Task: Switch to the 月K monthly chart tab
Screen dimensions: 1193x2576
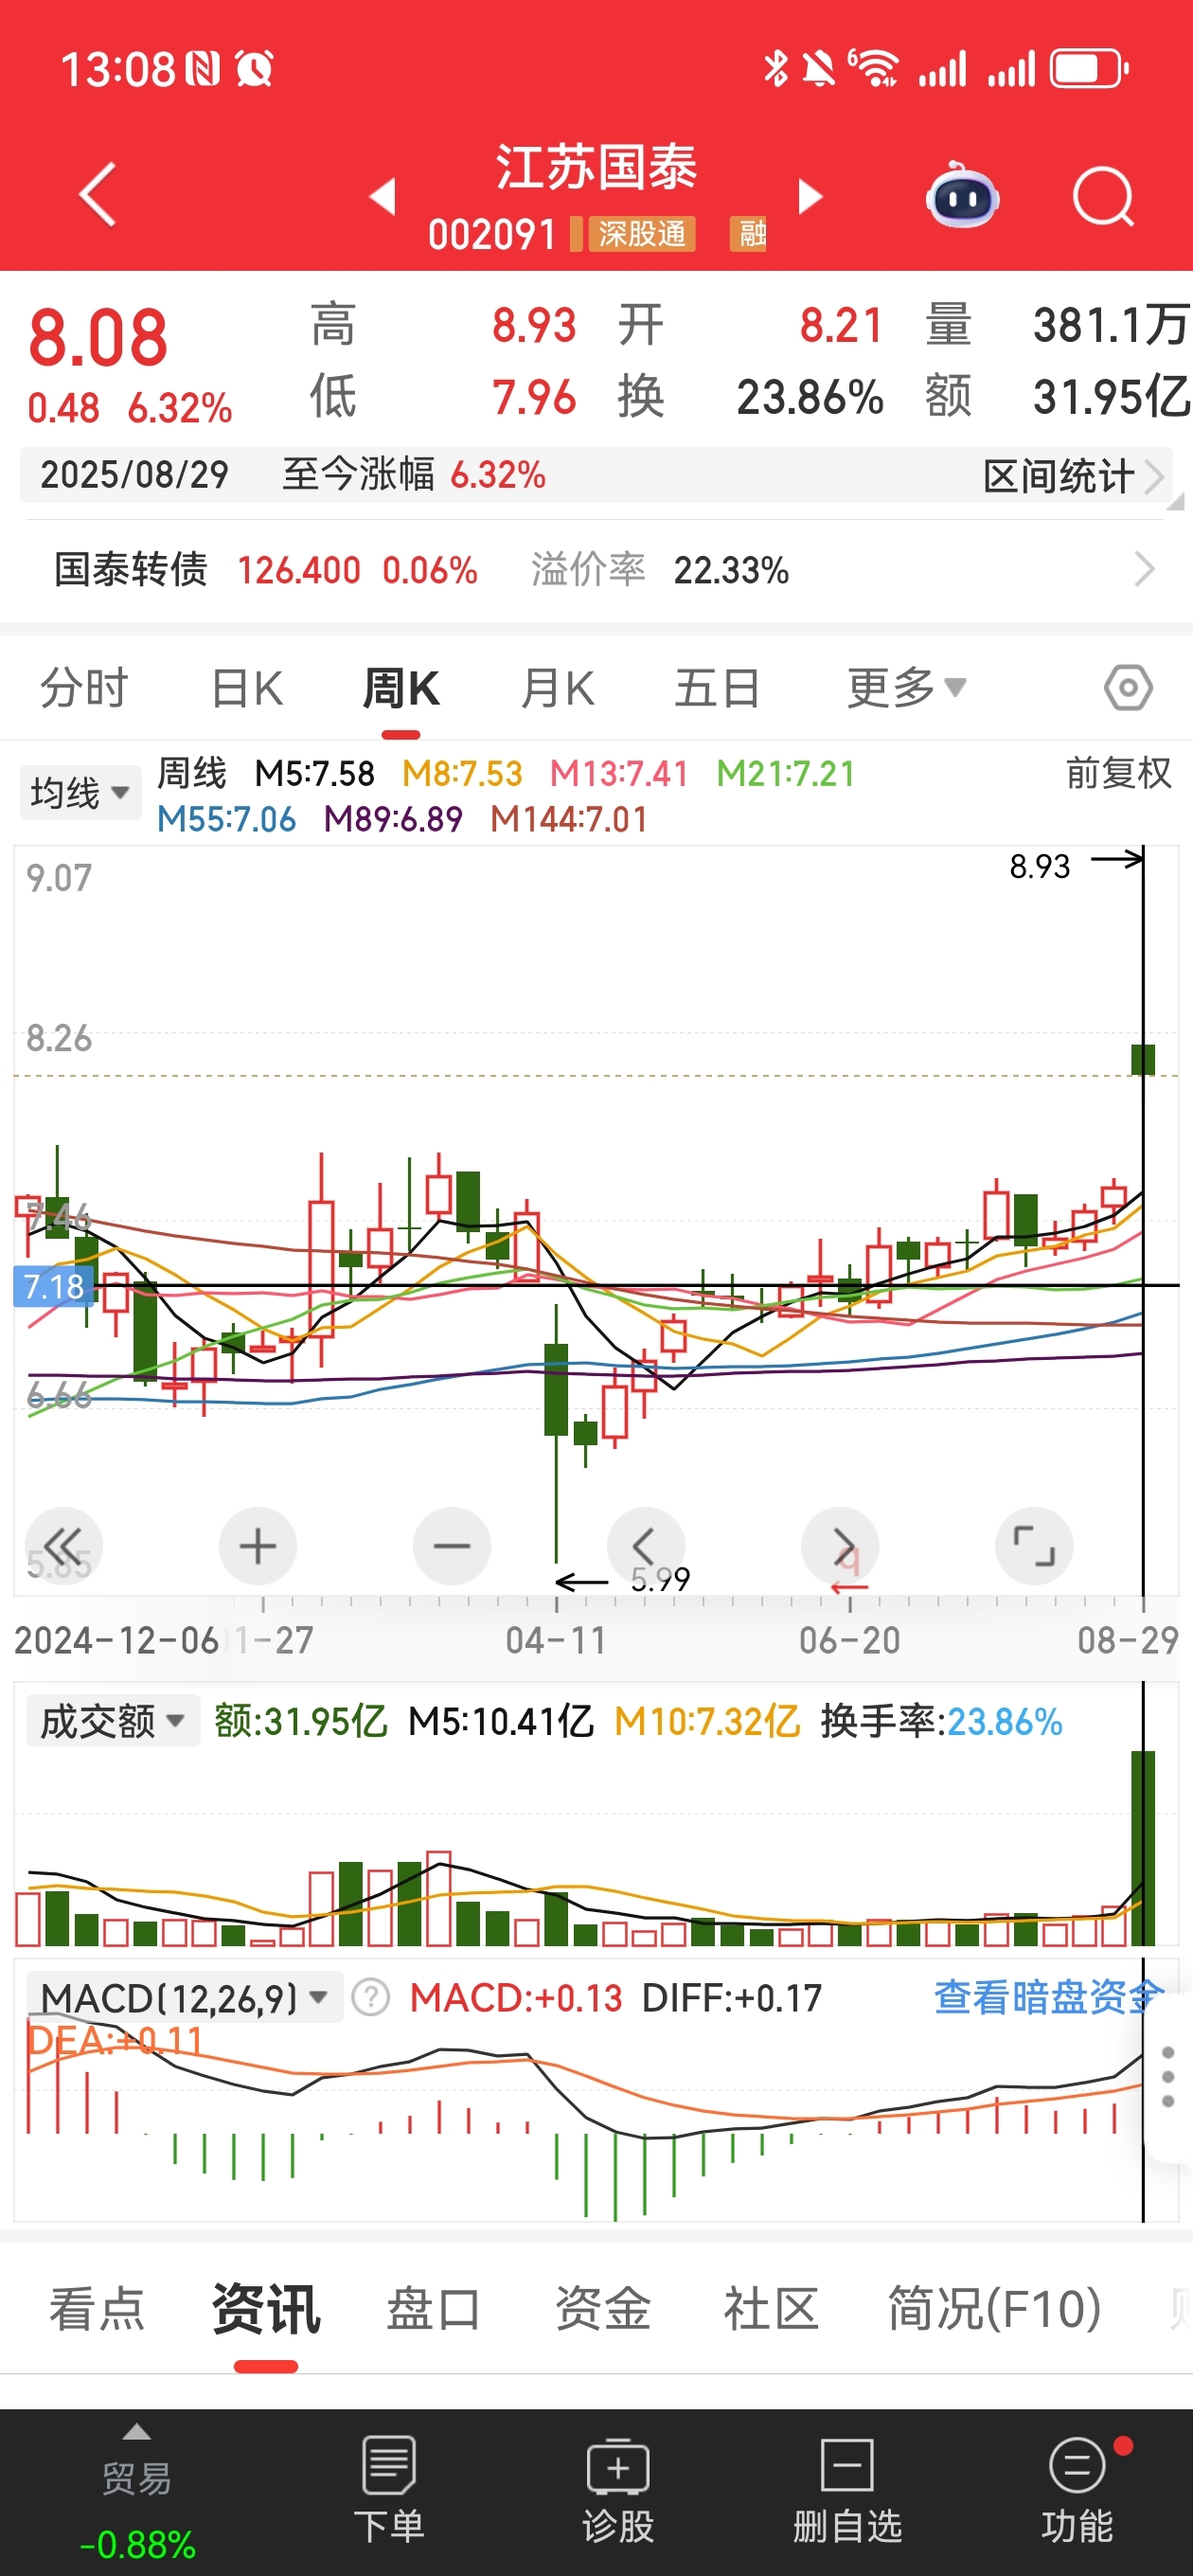Action: click(557, 688)
